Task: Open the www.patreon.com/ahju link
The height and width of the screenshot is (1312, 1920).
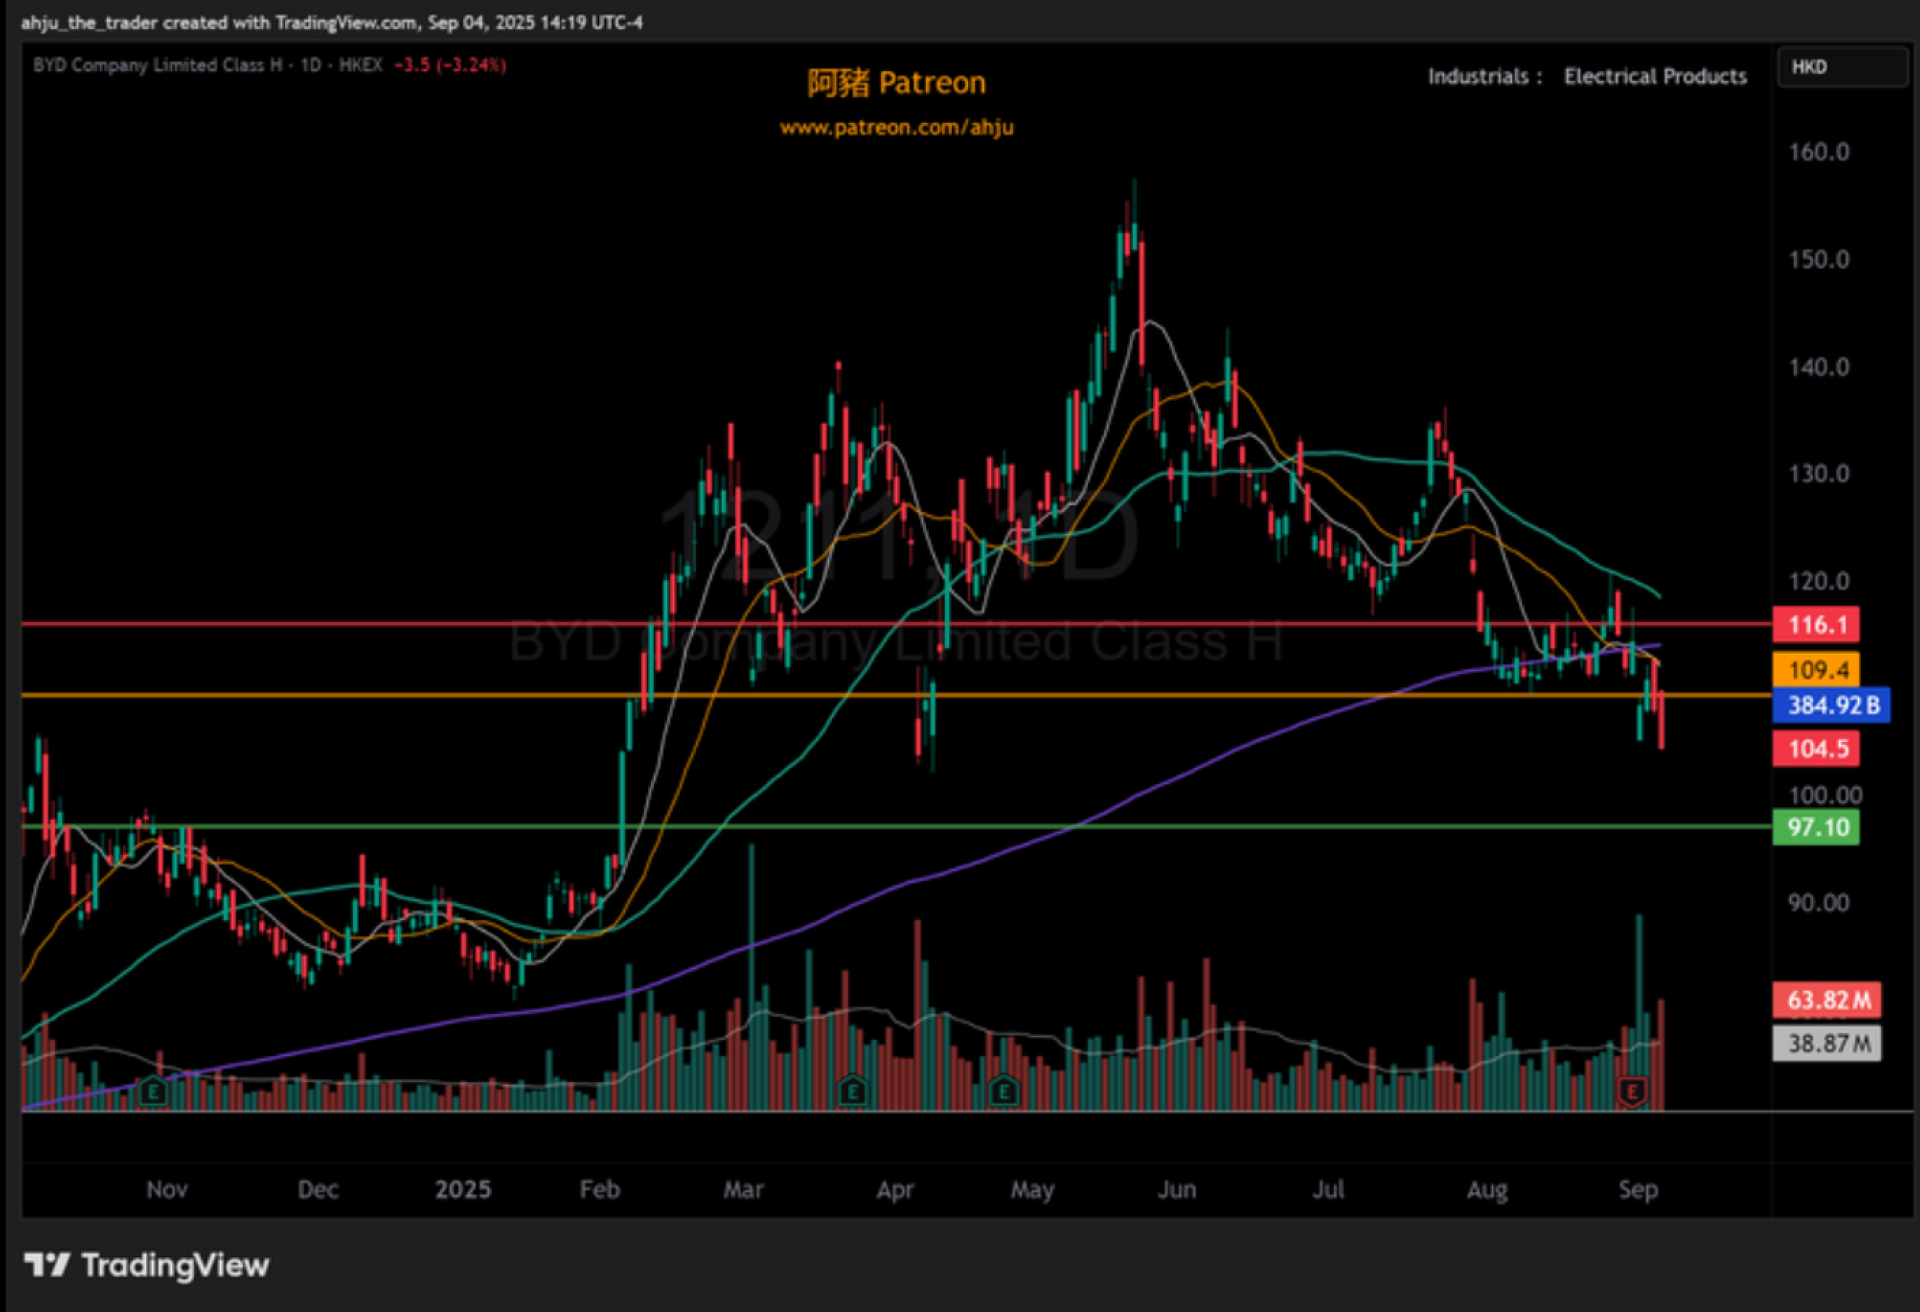Action: tap(896, 127)
